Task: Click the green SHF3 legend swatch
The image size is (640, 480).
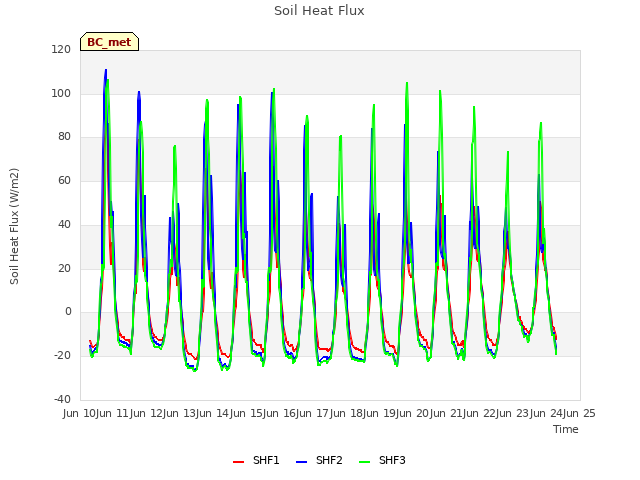Action: tap(364, 462)
